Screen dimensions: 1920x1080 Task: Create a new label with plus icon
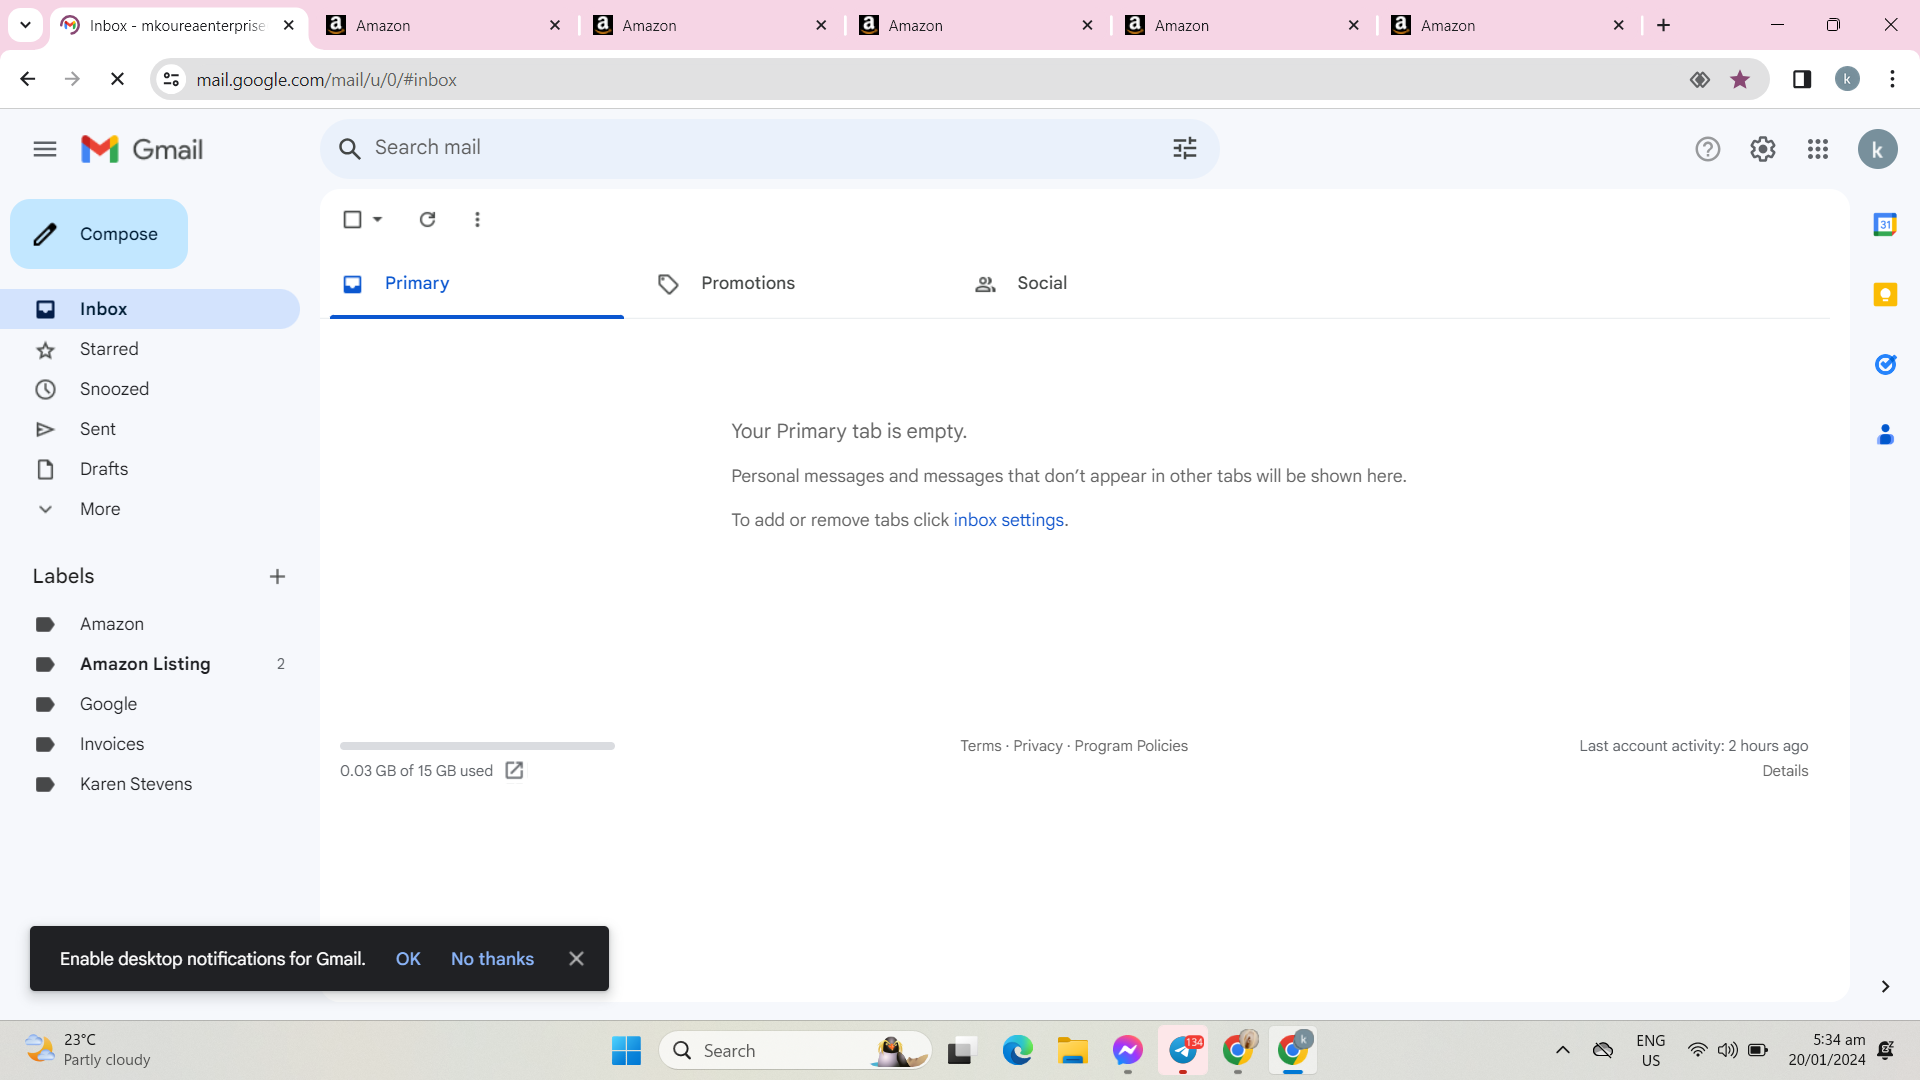tap(277, 576)
